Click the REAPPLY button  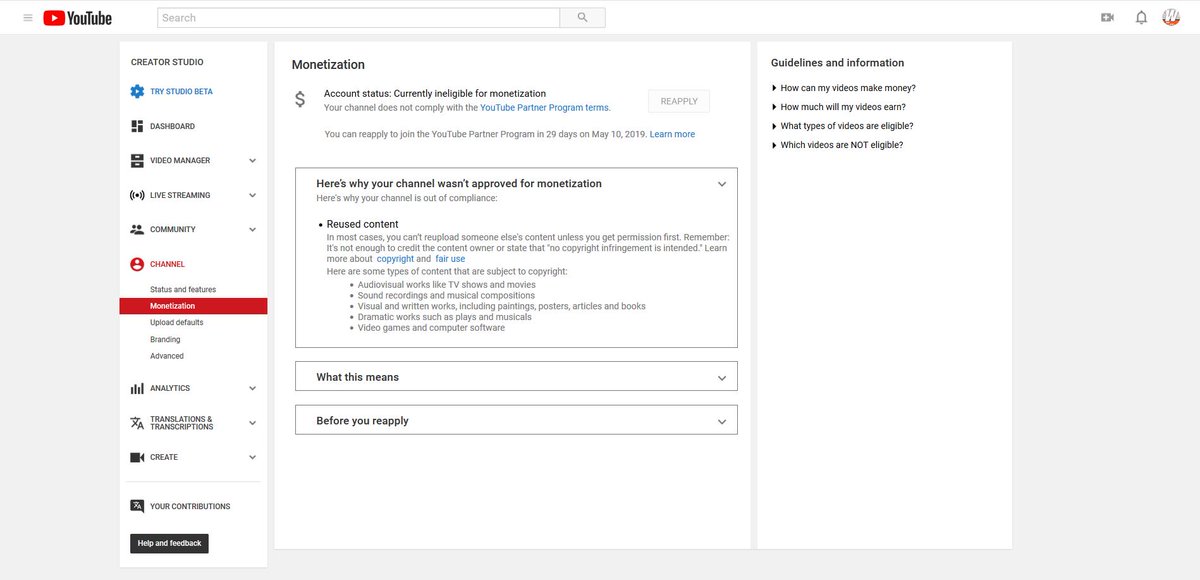(679, 101)
